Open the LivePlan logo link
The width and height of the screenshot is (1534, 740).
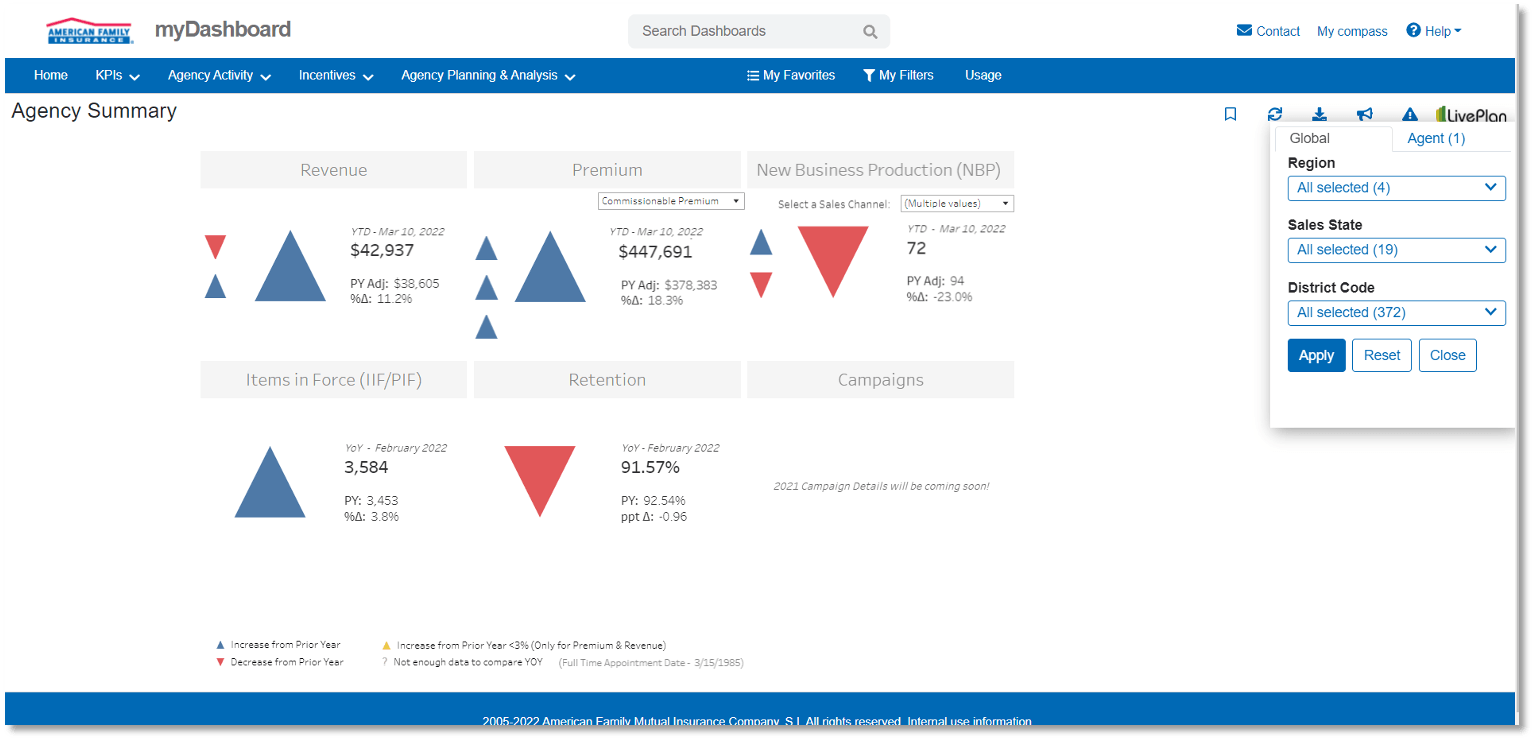(1470, 115)
